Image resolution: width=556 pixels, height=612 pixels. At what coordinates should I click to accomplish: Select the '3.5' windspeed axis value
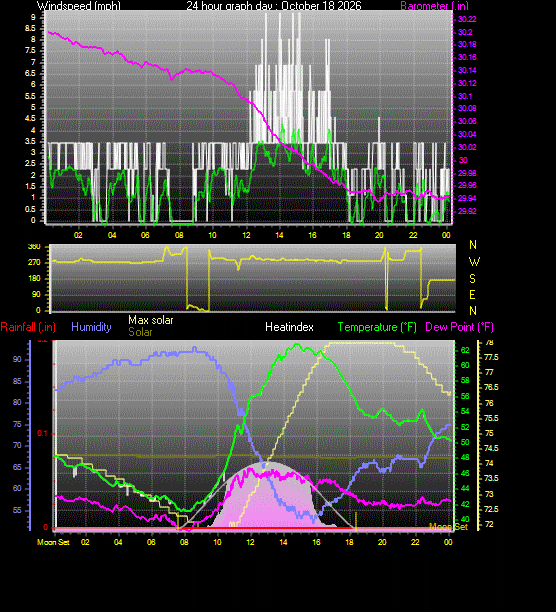[30, 141]
